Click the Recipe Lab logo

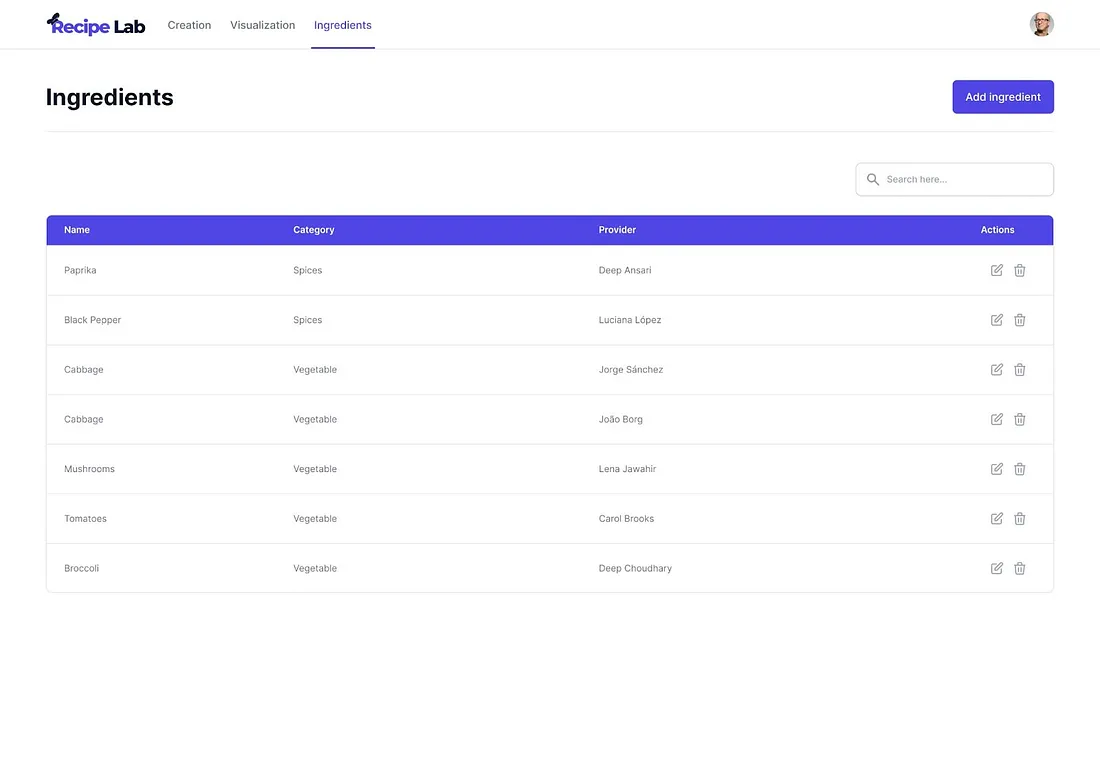(x=96, y=25)
